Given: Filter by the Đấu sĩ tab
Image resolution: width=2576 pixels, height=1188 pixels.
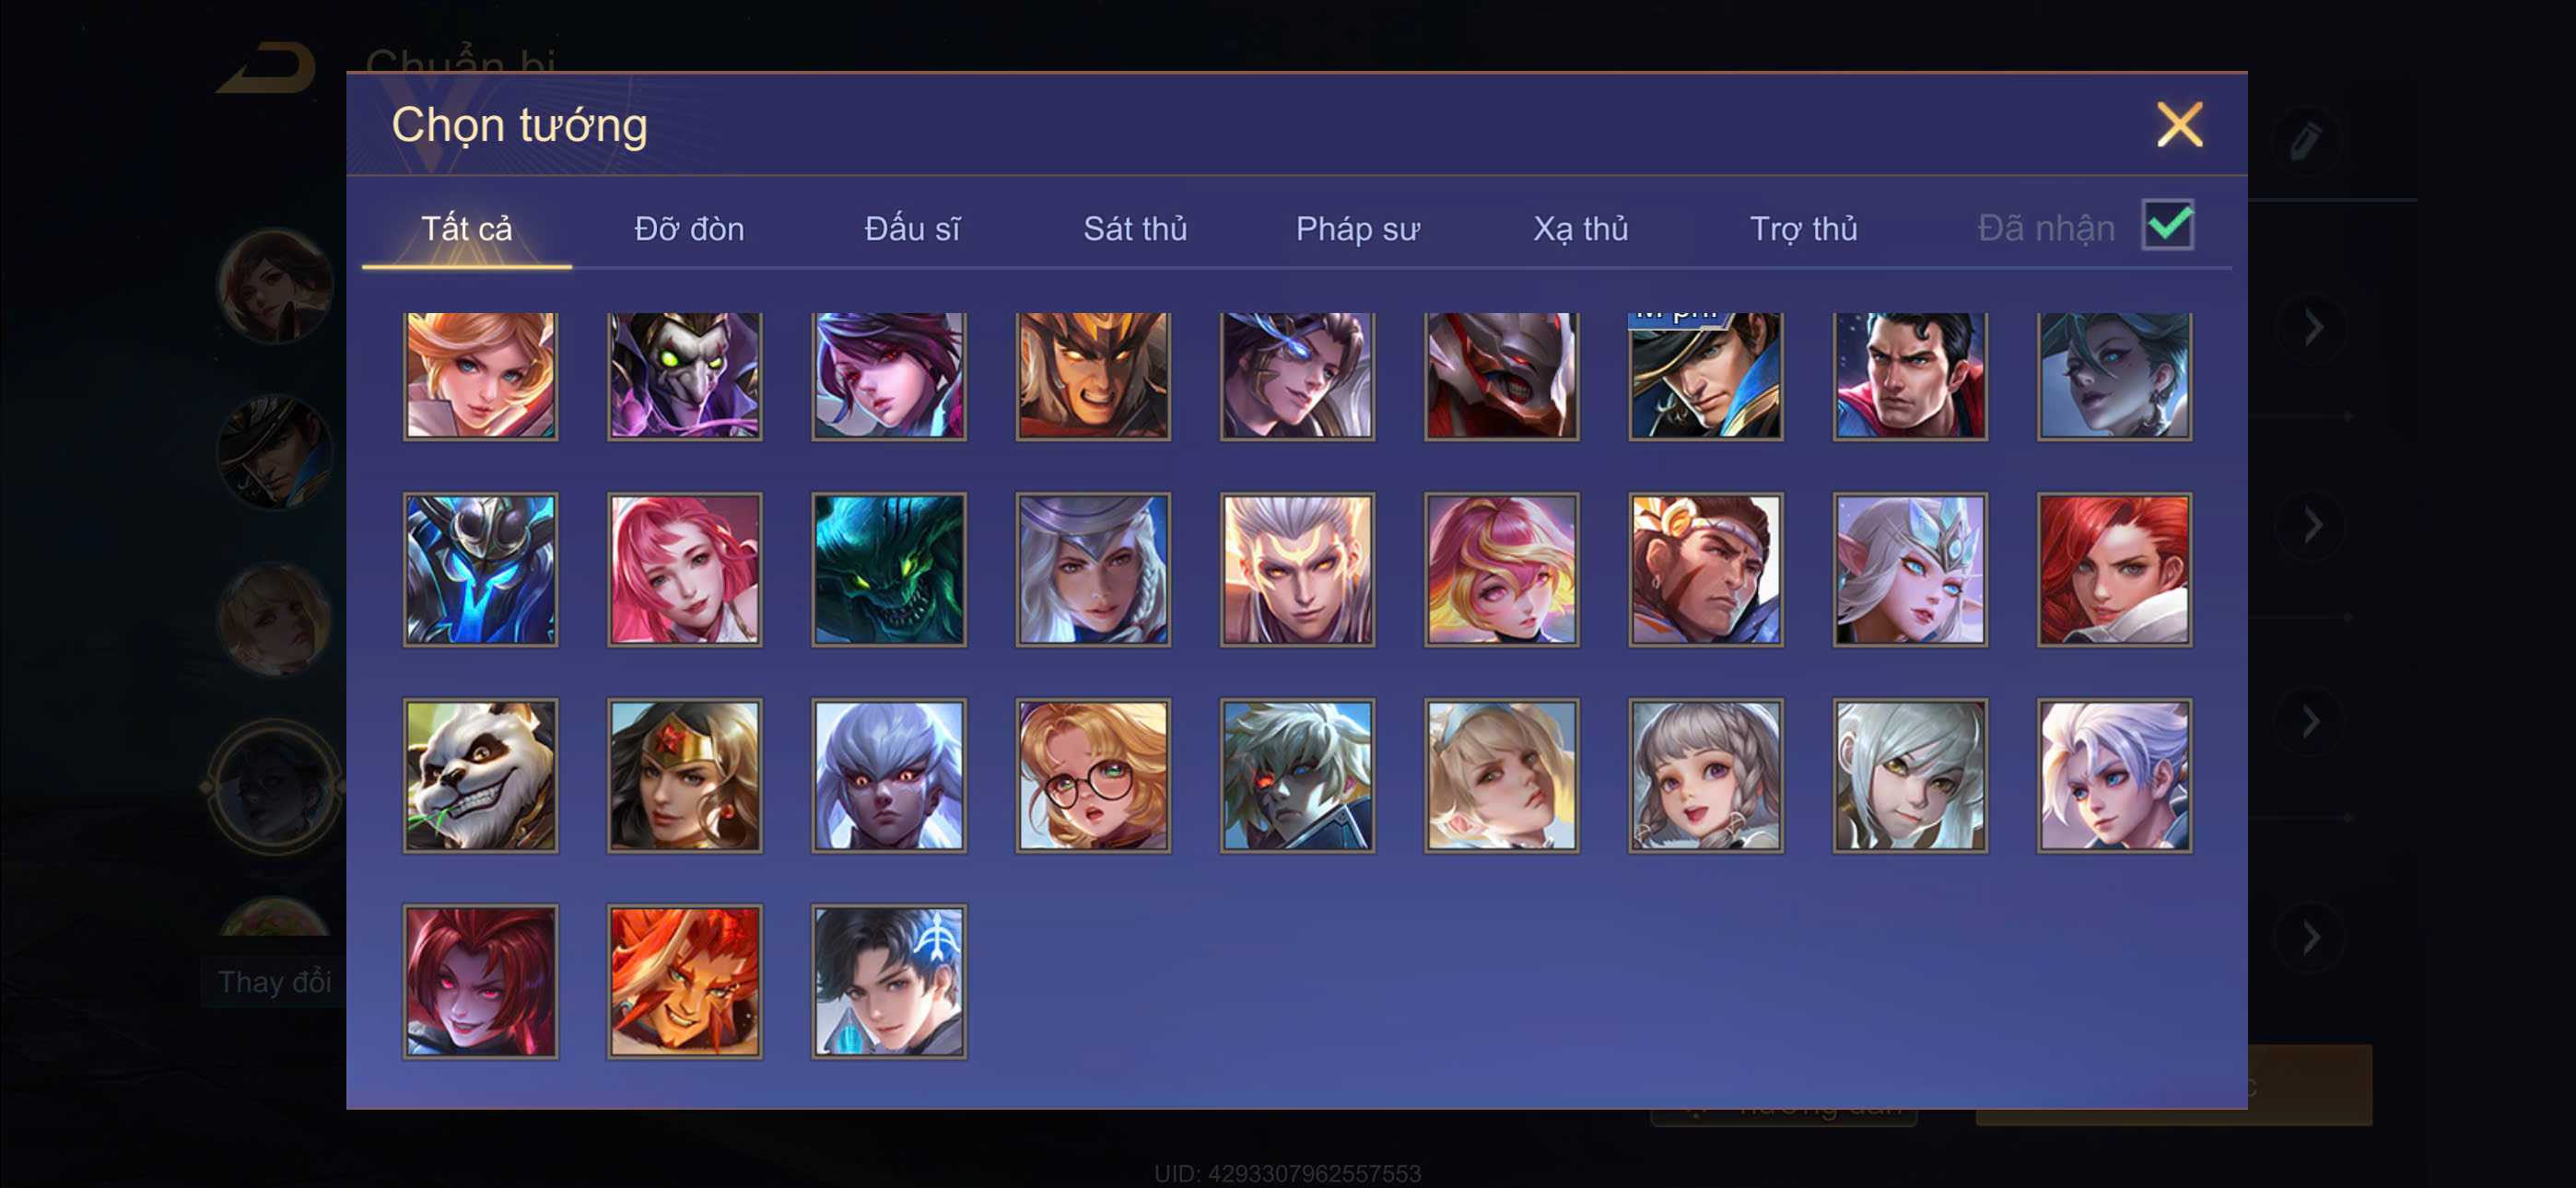Looking at the screenshot, I should click(912, 229).
